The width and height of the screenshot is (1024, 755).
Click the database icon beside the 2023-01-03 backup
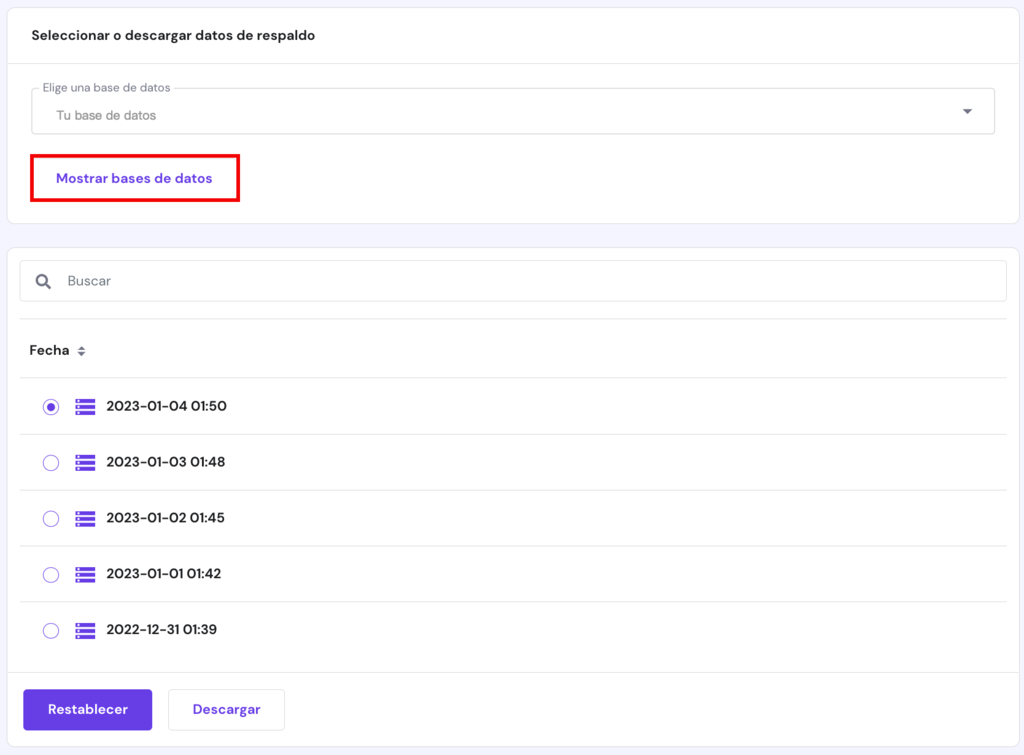pos(84,462)
